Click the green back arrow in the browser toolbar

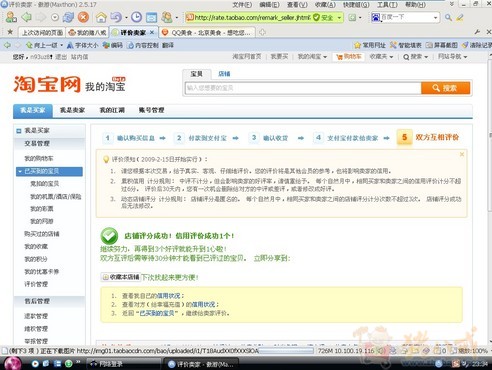[x=26, y=17]
